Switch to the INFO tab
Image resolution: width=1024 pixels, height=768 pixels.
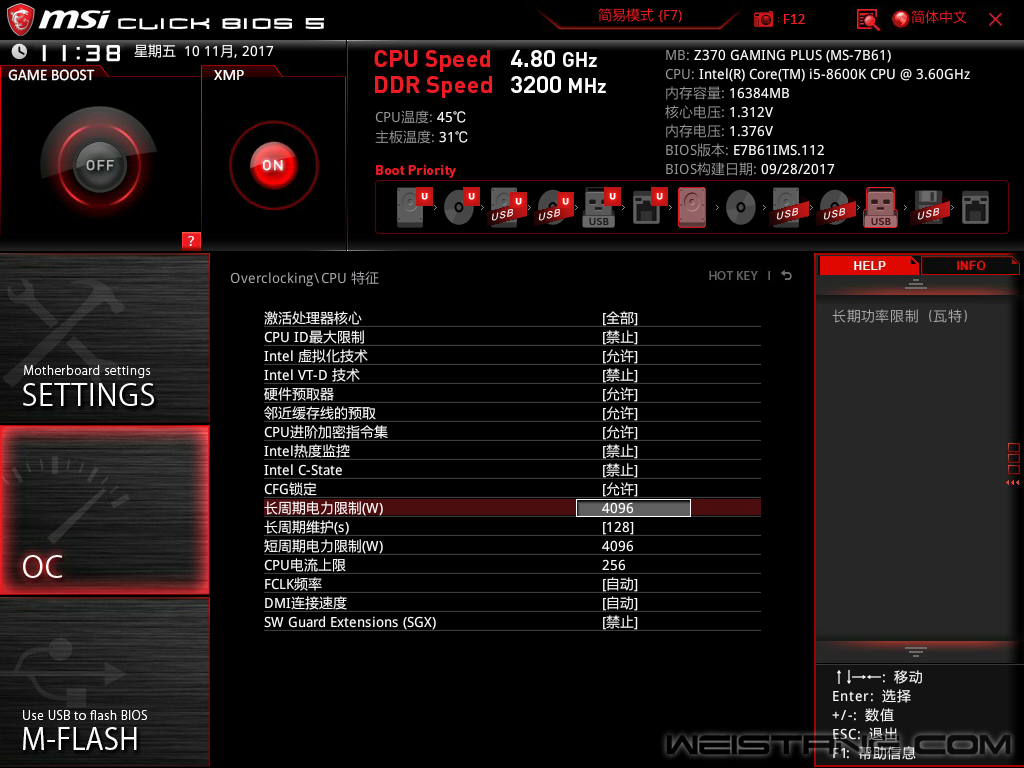[970, 265]
